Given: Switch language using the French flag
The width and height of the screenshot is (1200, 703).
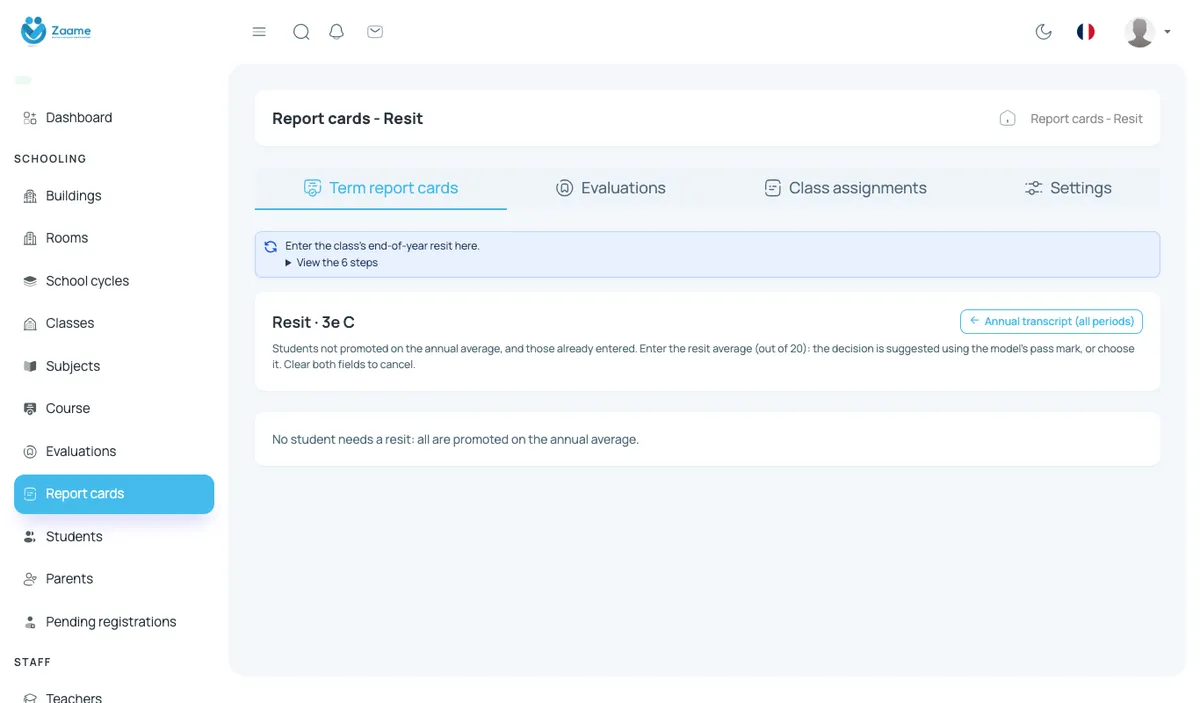Looking at the screenshot, I should tap(1085, 32).
